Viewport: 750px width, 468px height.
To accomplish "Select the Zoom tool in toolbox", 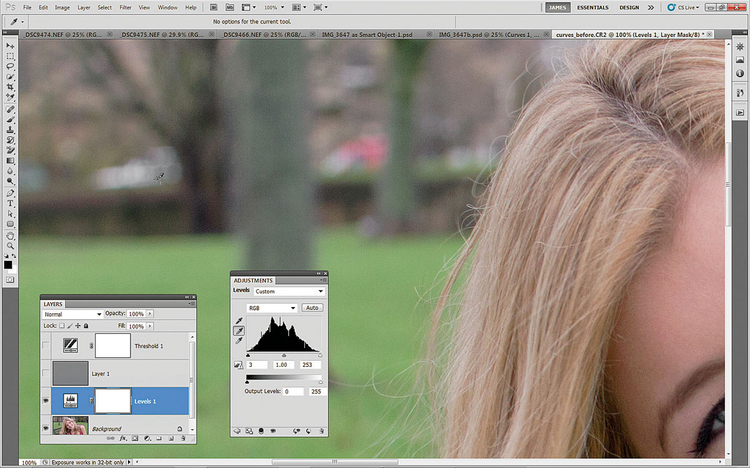I will 10,246.
